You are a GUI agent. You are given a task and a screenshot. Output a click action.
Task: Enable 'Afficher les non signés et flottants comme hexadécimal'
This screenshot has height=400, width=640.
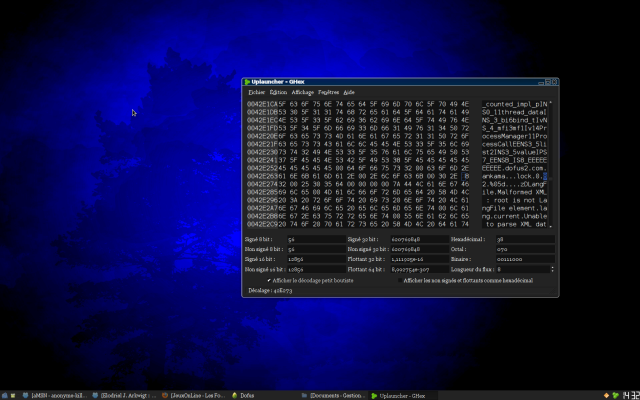398,281
